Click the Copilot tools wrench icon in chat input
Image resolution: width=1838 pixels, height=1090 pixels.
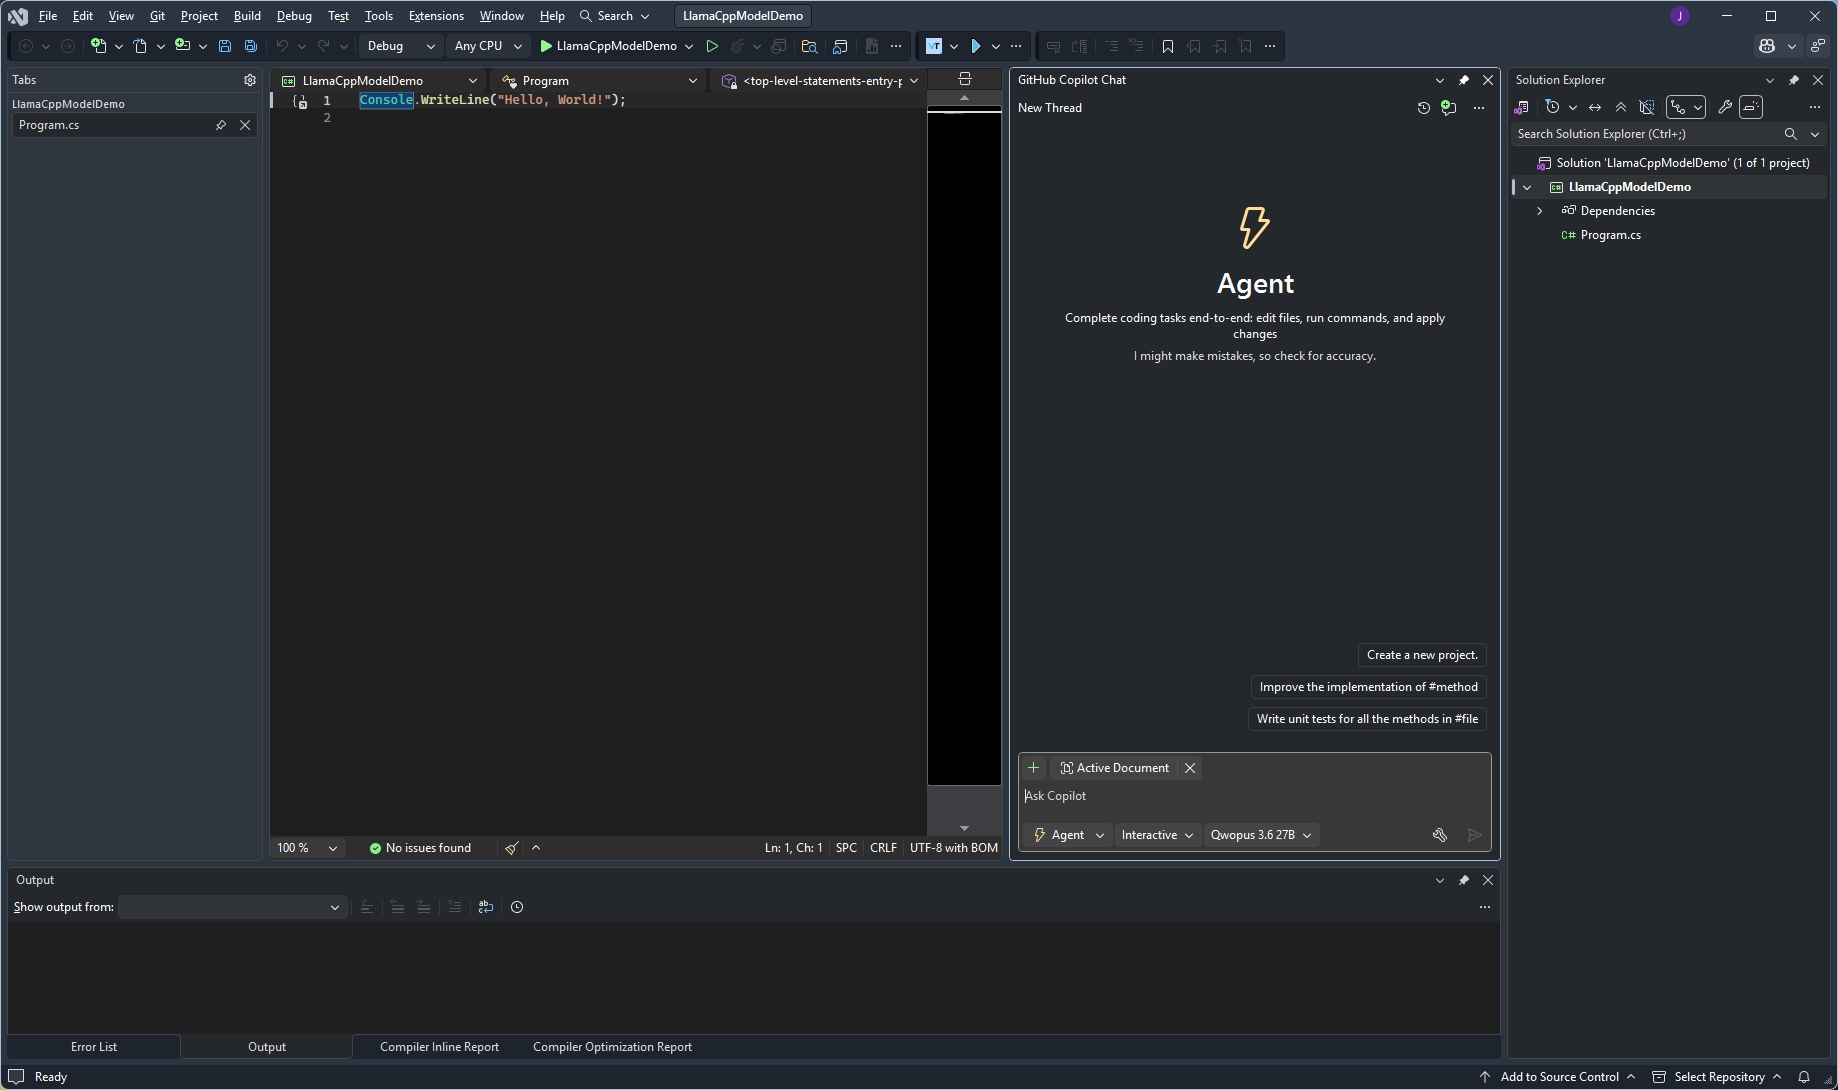point(1440,835)
